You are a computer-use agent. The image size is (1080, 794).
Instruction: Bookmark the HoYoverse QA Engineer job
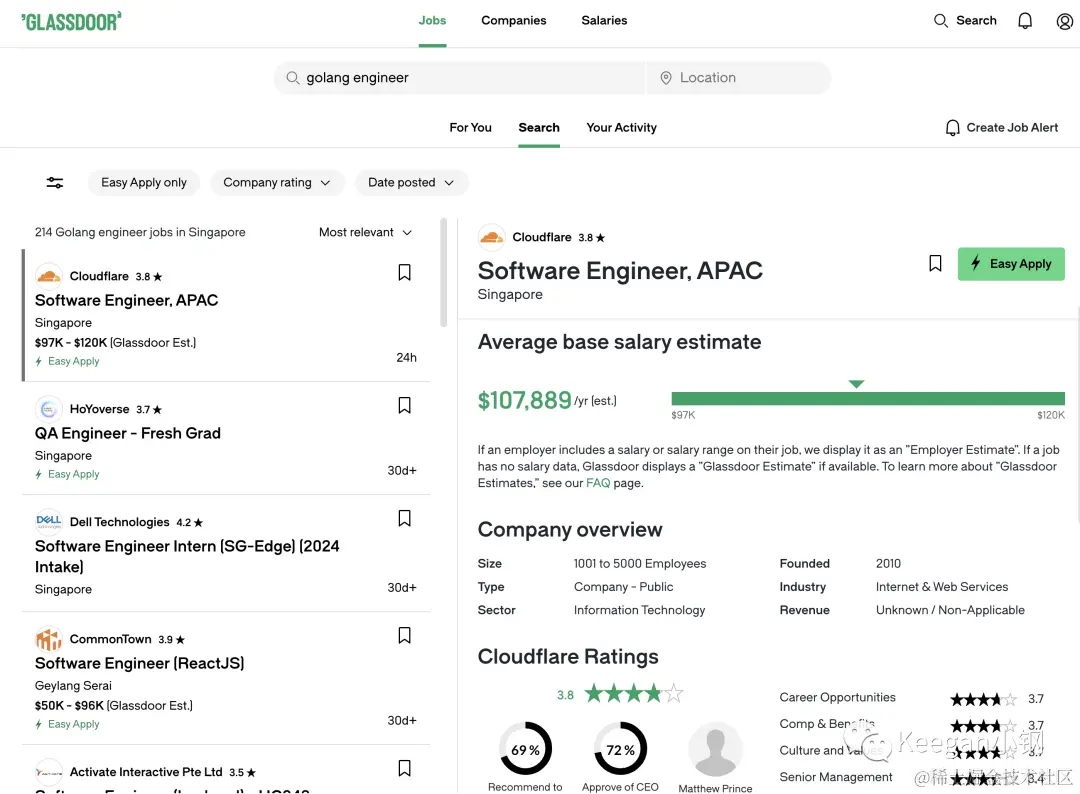click(405, 406)
